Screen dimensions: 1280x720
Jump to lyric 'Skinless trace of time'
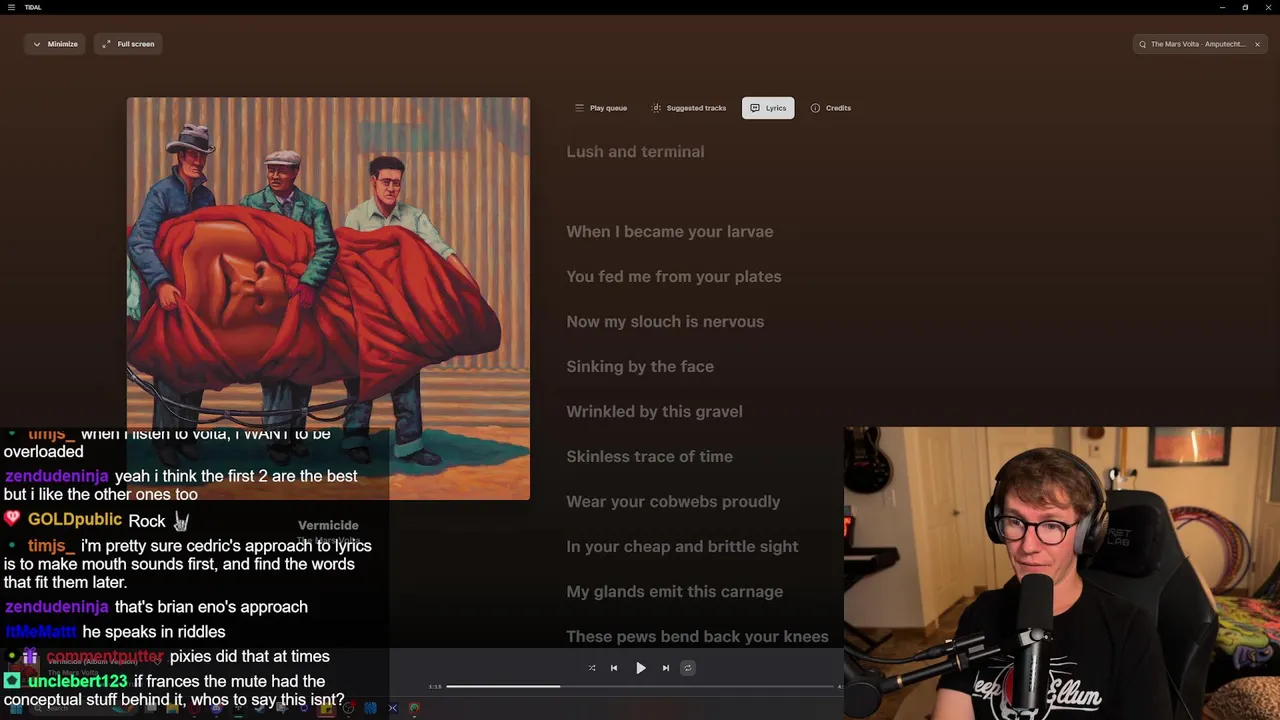650,457
